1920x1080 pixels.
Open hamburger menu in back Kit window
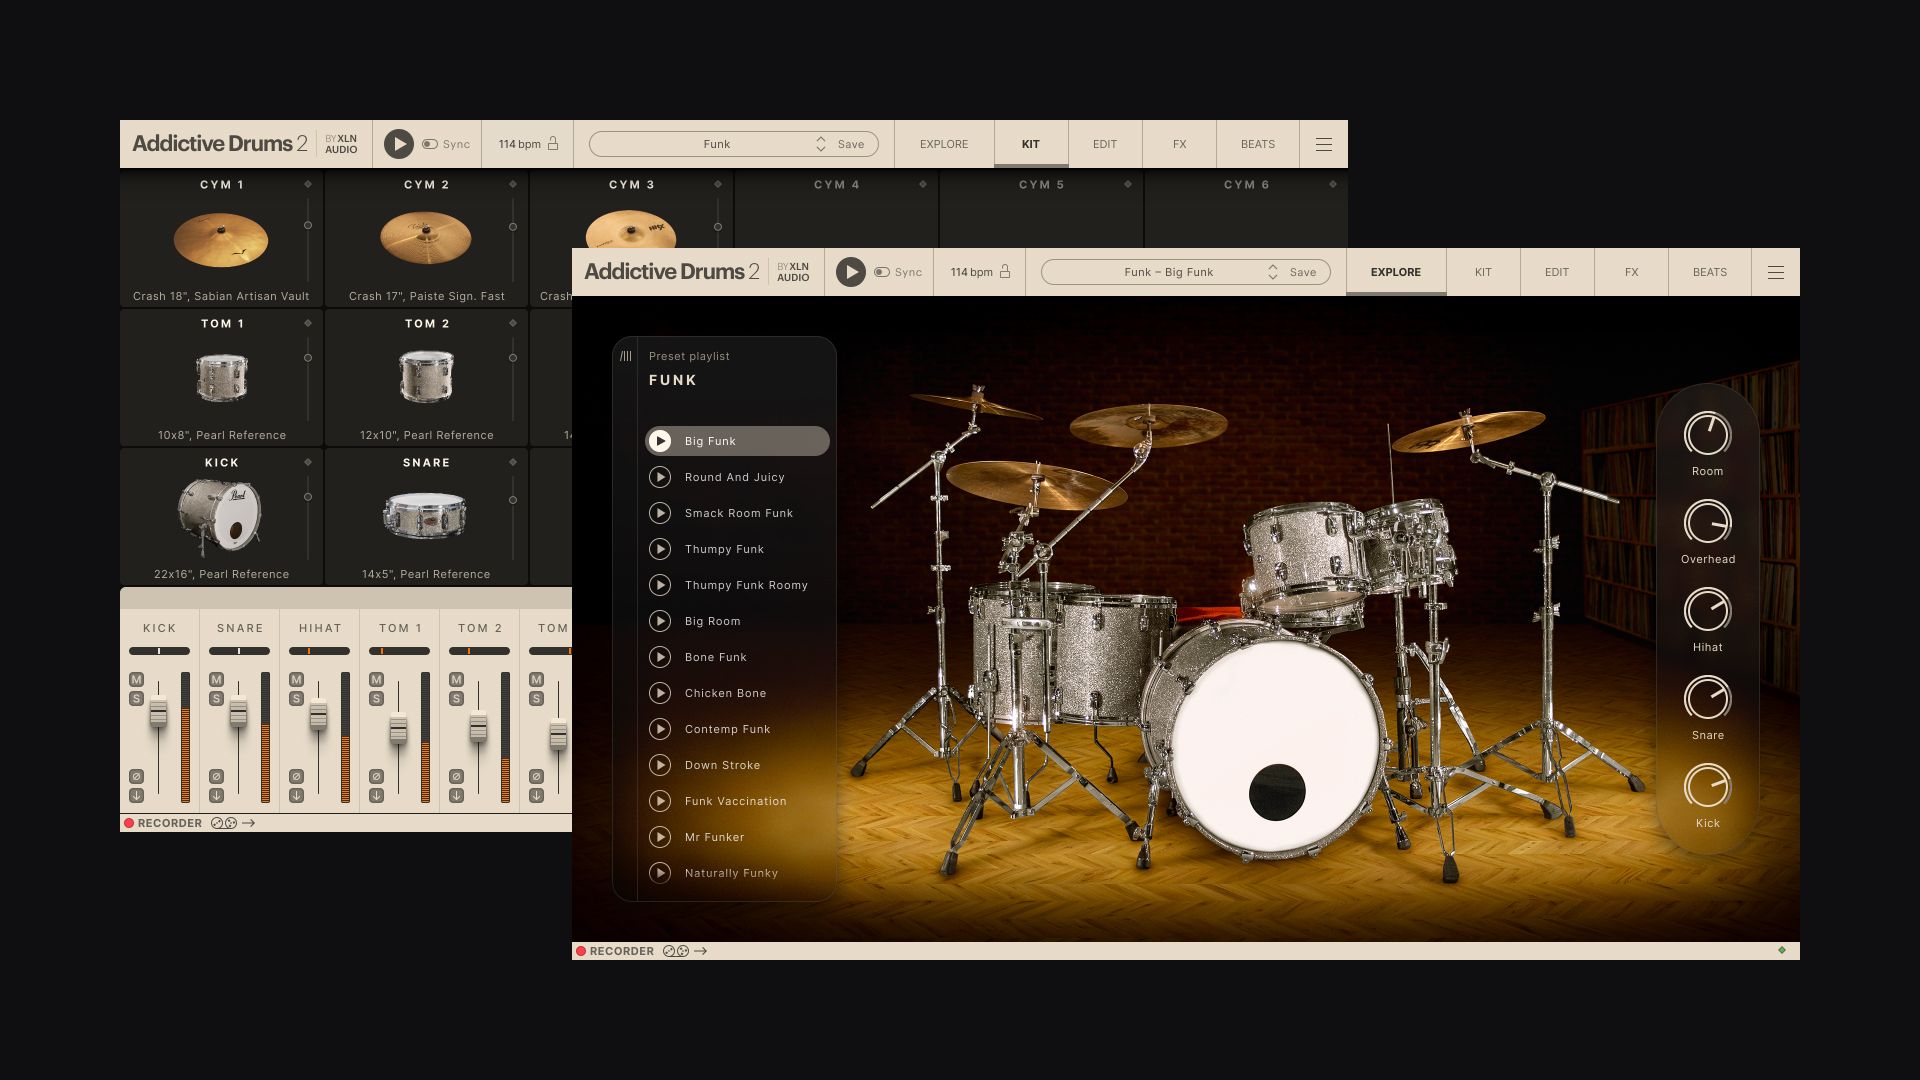pos(1323,144)
